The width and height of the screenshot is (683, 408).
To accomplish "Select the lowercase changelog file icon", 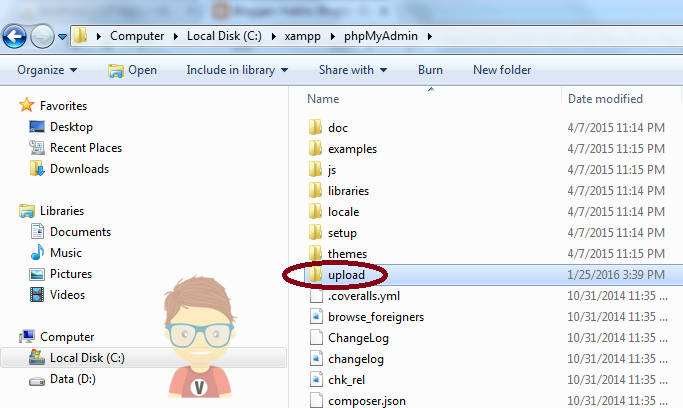I will coord(316,358).
